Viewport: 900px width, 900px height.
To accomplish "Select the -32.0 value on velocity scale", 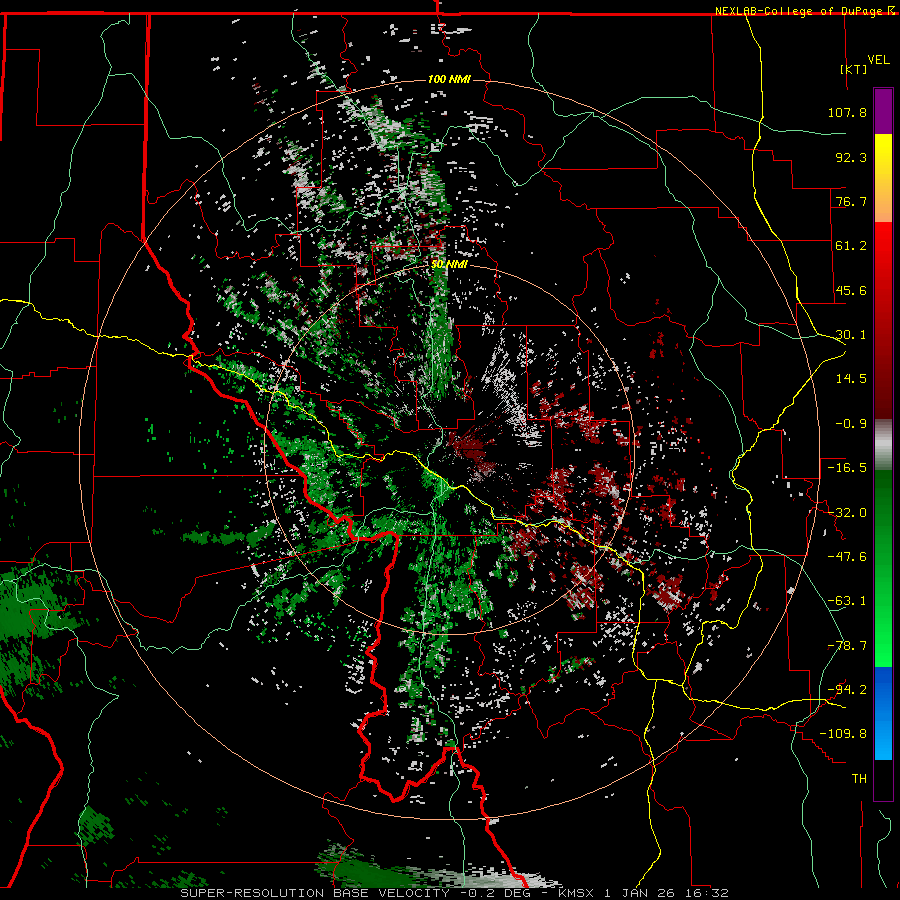I will tap(847, 513).
